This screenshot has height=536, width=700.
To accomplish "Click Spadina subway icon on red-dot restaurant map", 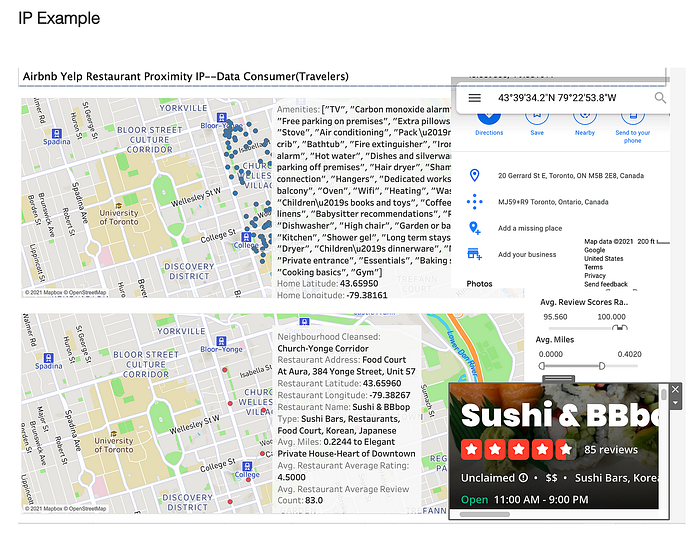I will (x=48, y=357).
